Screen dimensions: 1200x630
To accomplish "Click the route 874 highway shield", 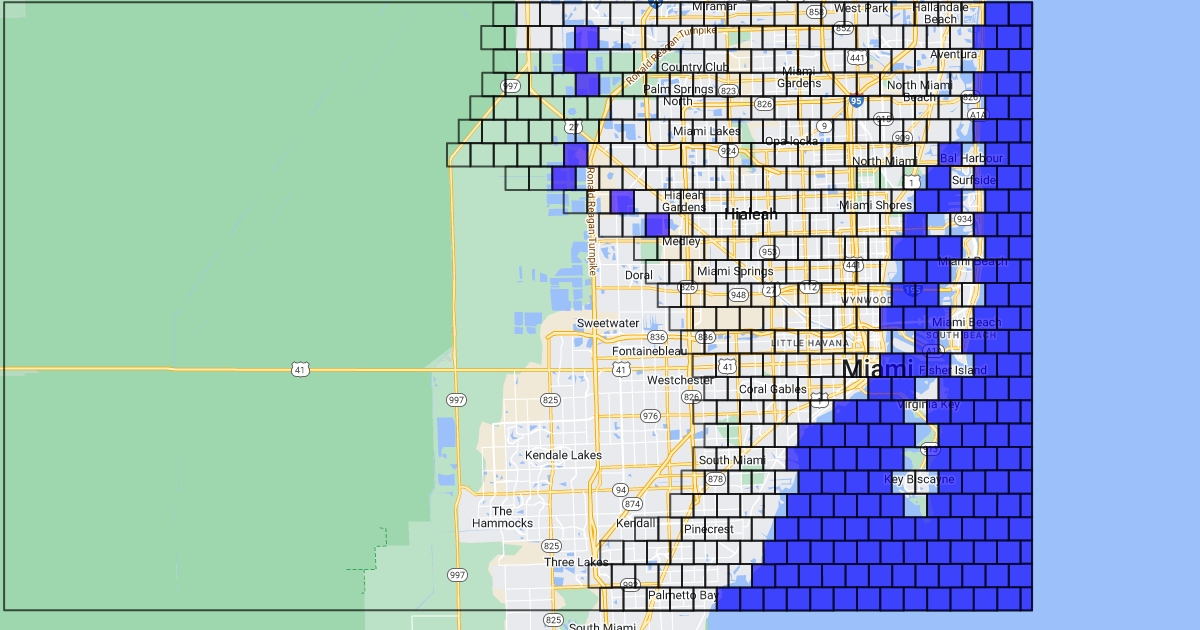I will (632, 504).
